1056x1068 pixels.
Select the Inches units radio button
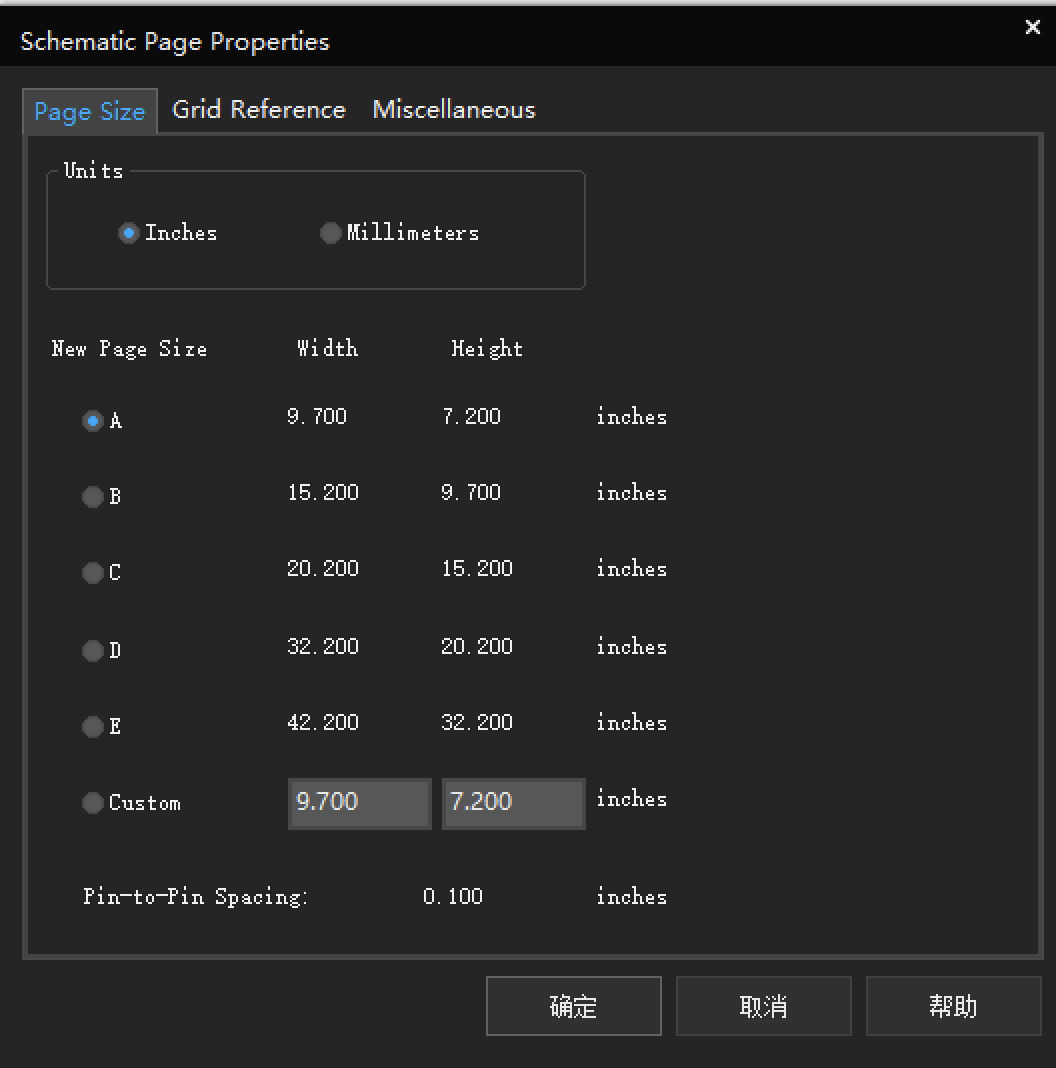128,233
